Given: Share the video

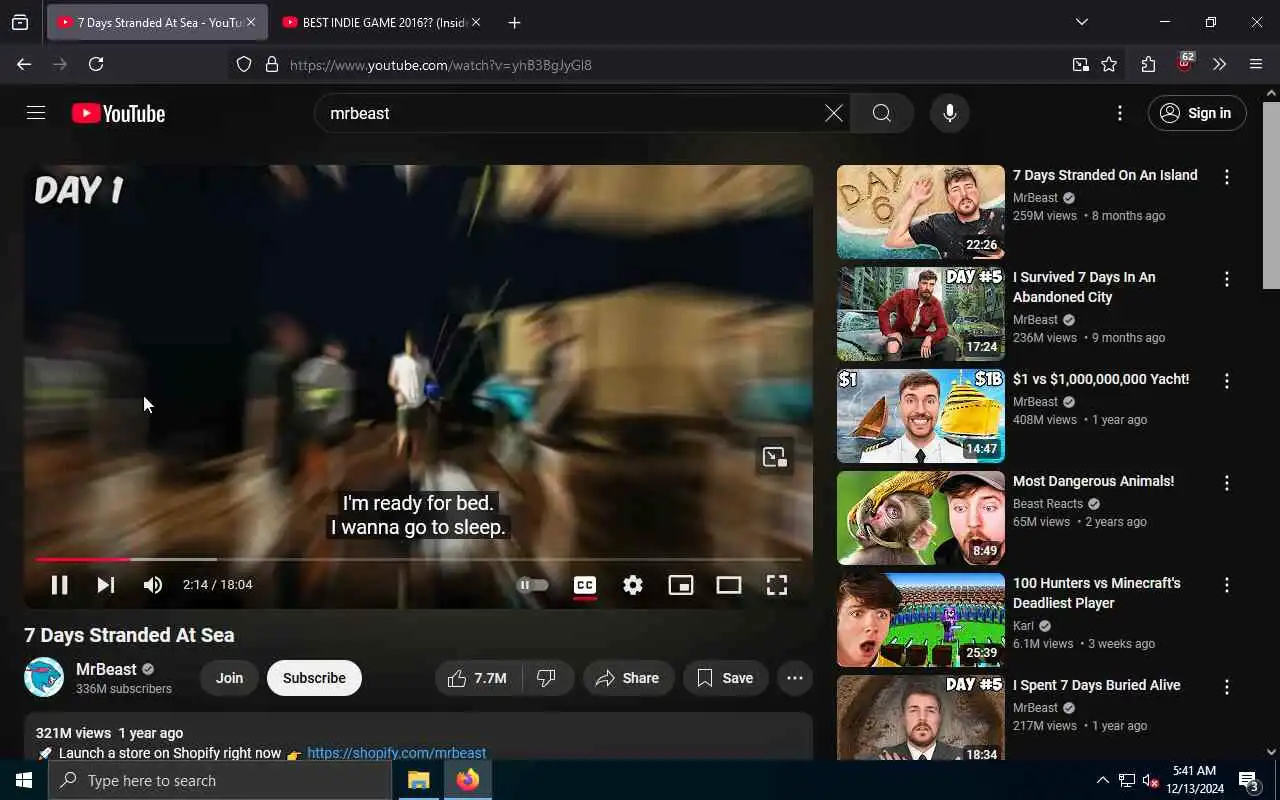Looking at the screenshot, I should tap(628, 678).
